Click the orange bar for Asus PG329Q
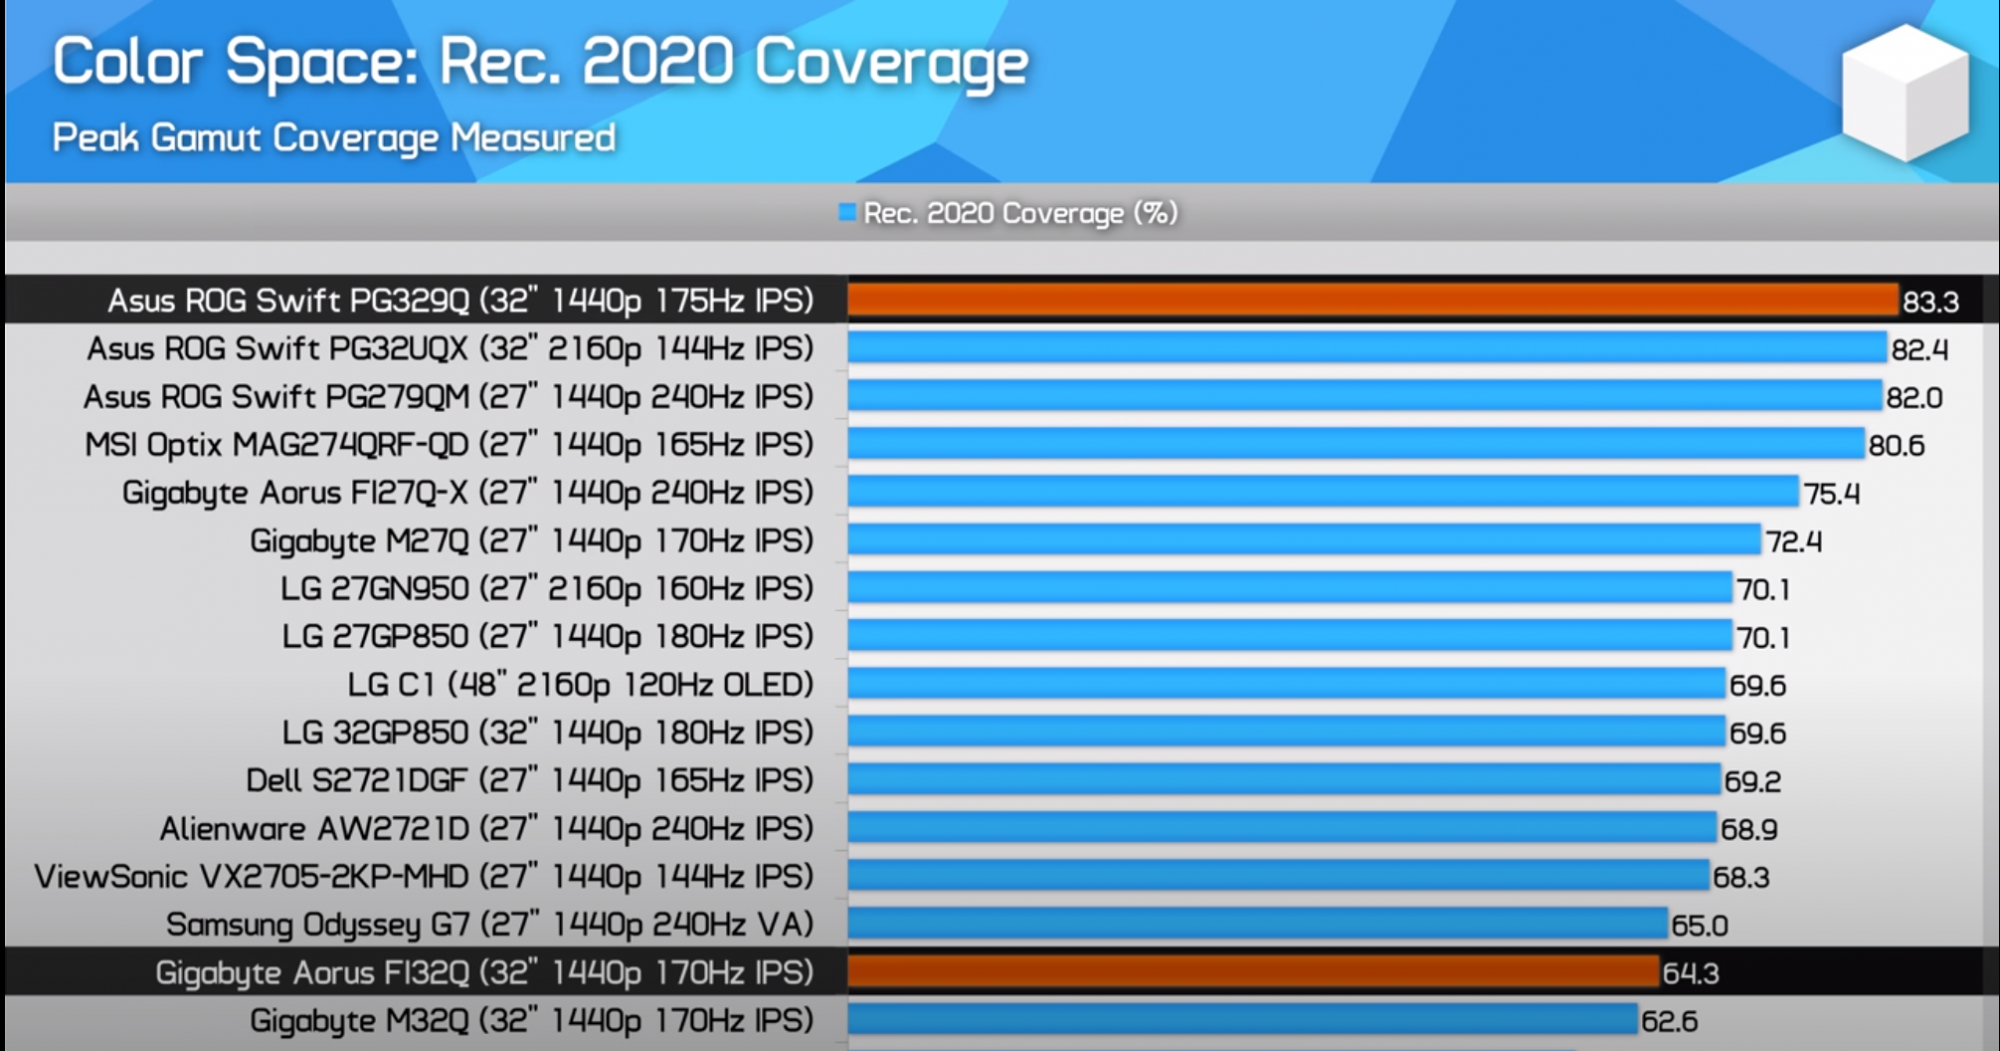Image resolution: width=2000 pixels, height=1051 pixels. click(x=1373, y=300)
